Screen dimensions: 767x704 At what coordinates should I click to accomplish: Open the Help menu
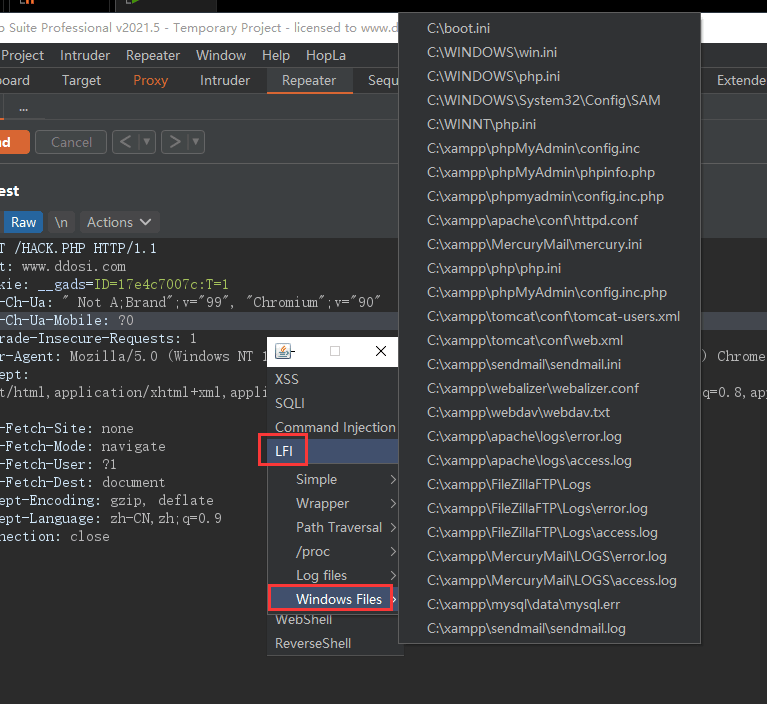click(276, 55)
